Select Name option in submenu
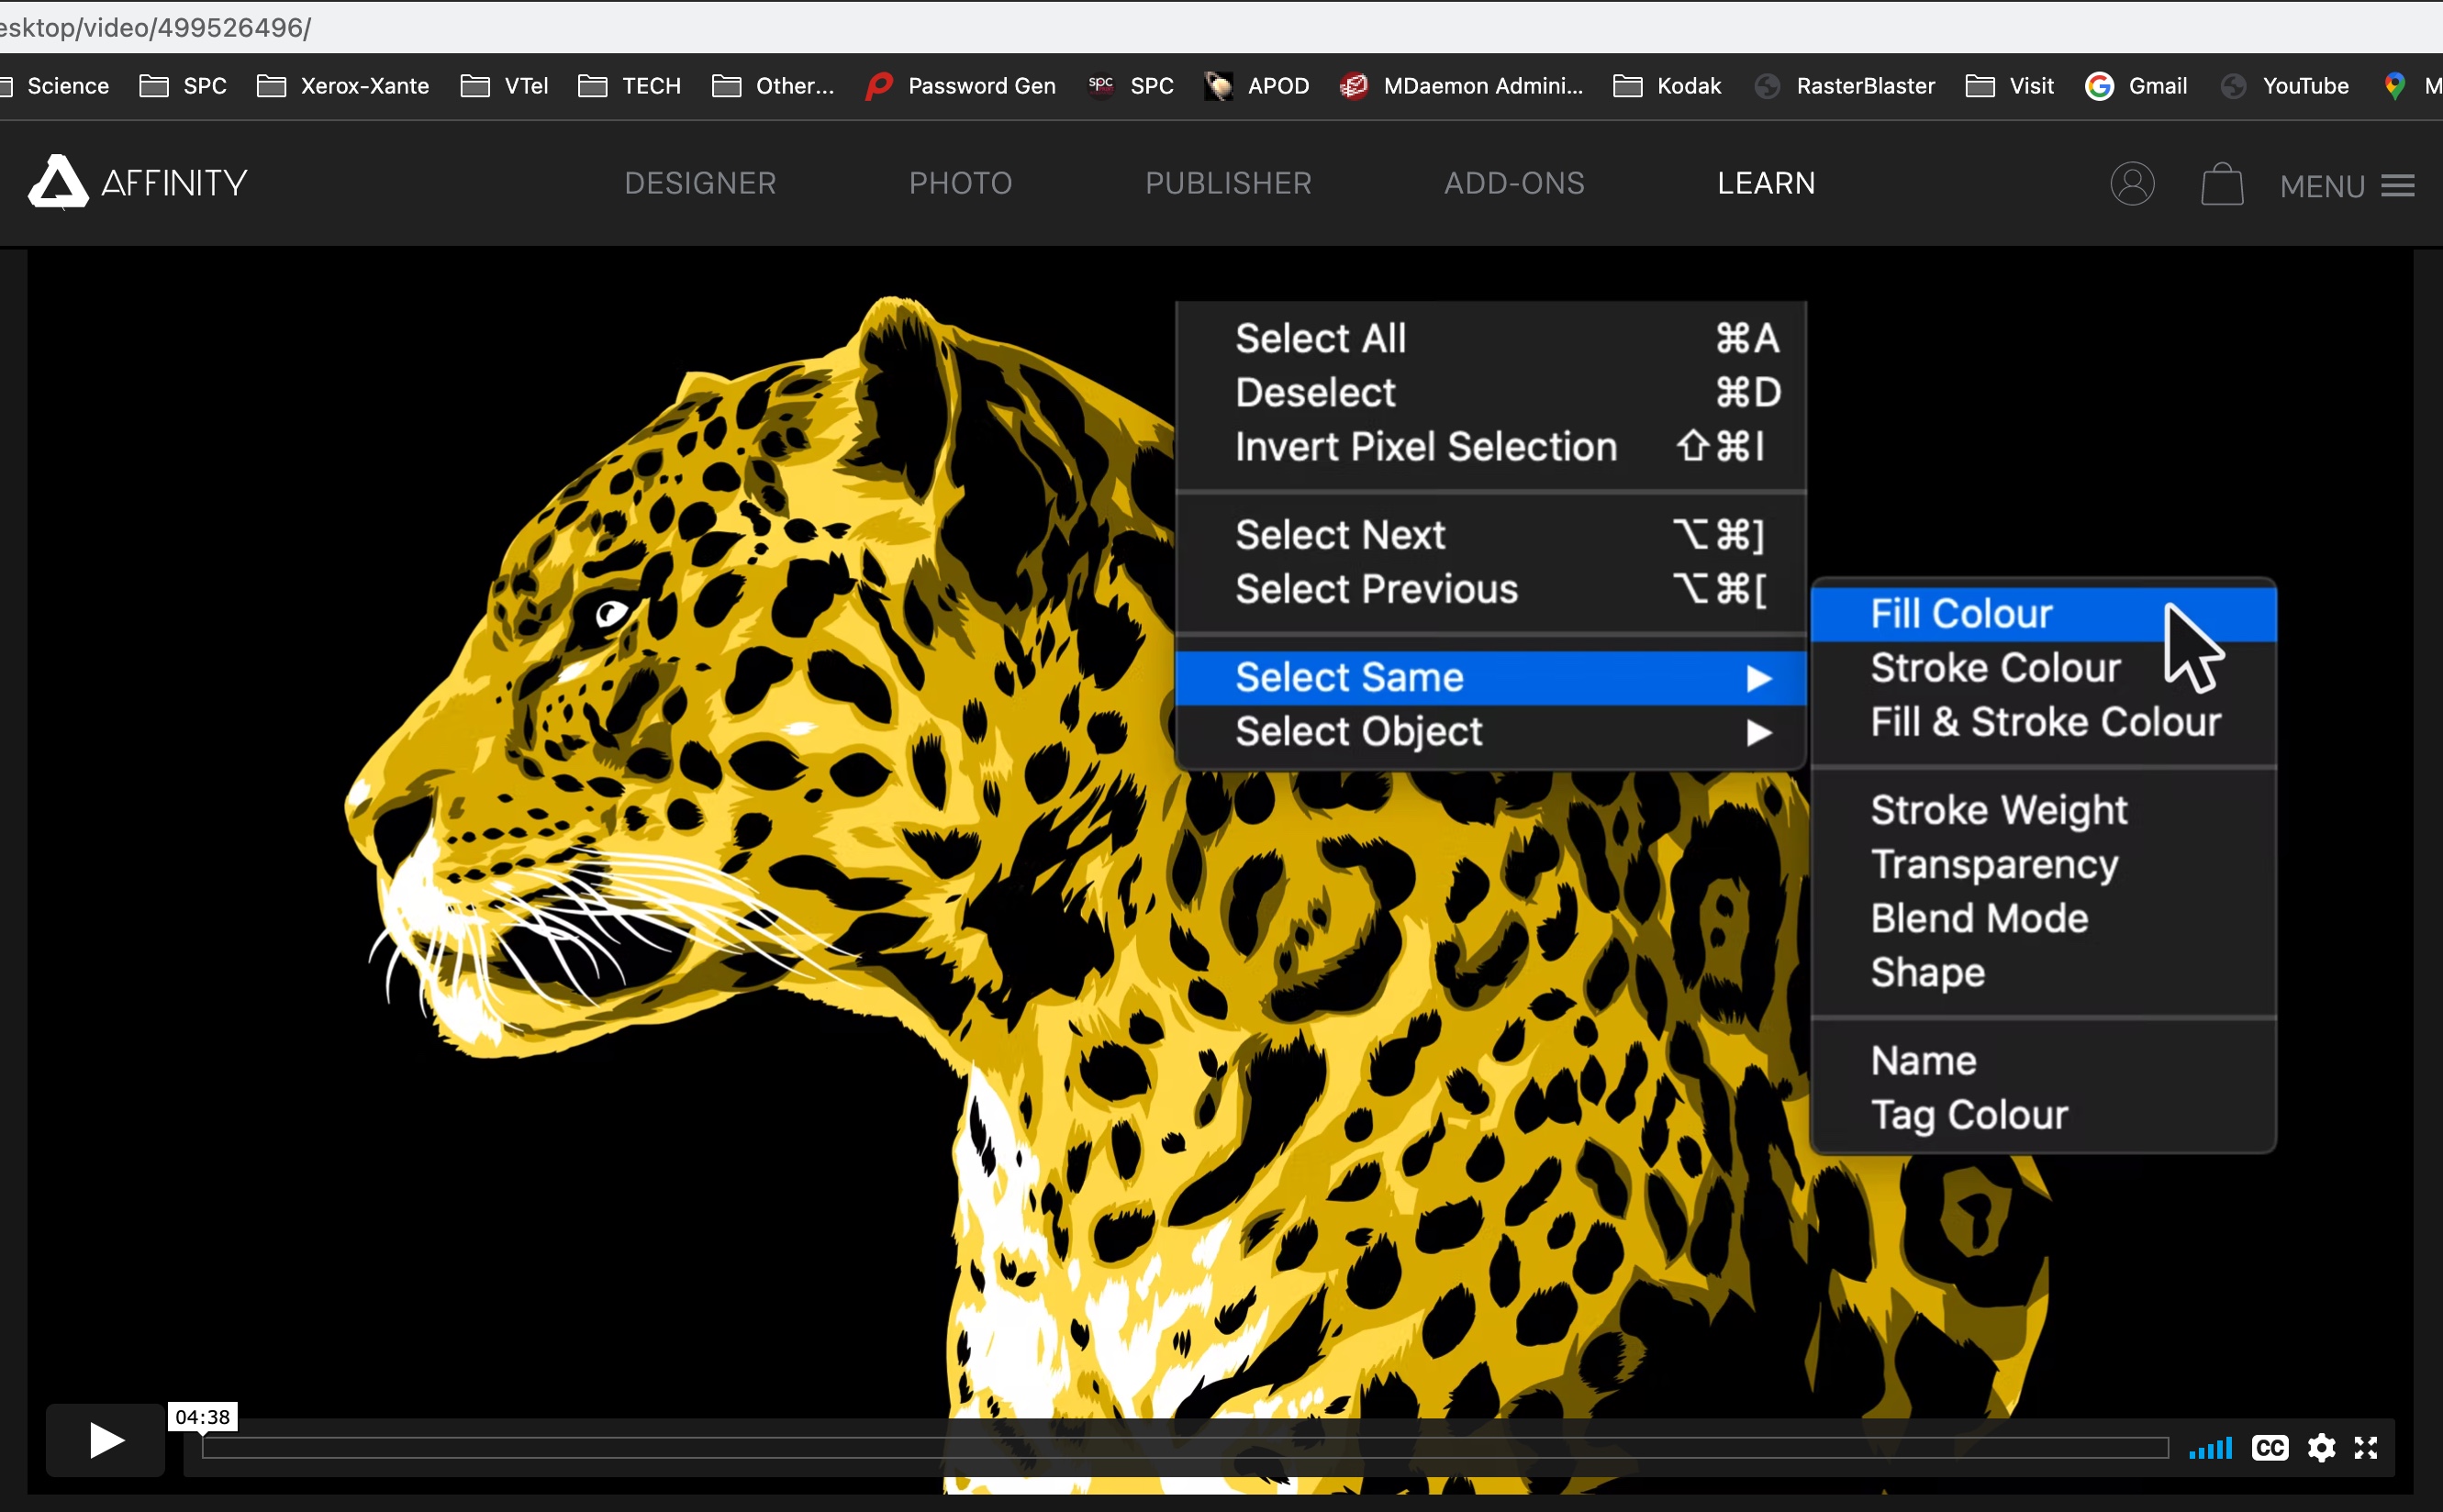The image size is (2443, 1512). click(2043, 1061)
